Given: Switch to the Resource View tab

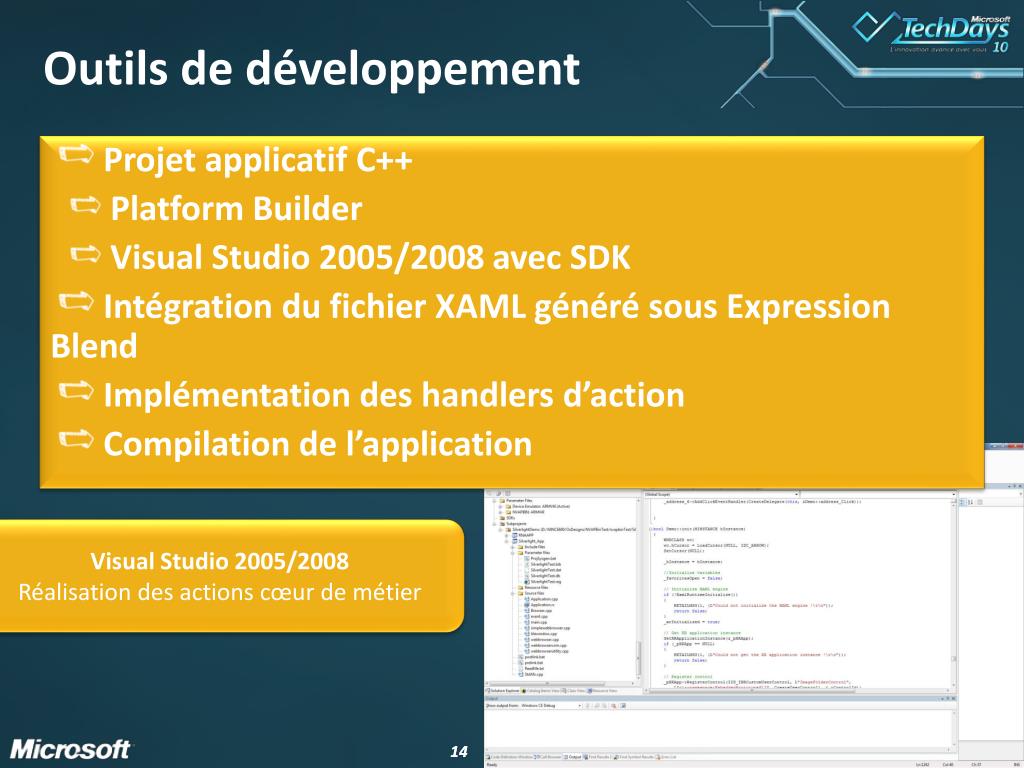Looking at the screenshot, I should pyautogui.click(x=601, y=691).
